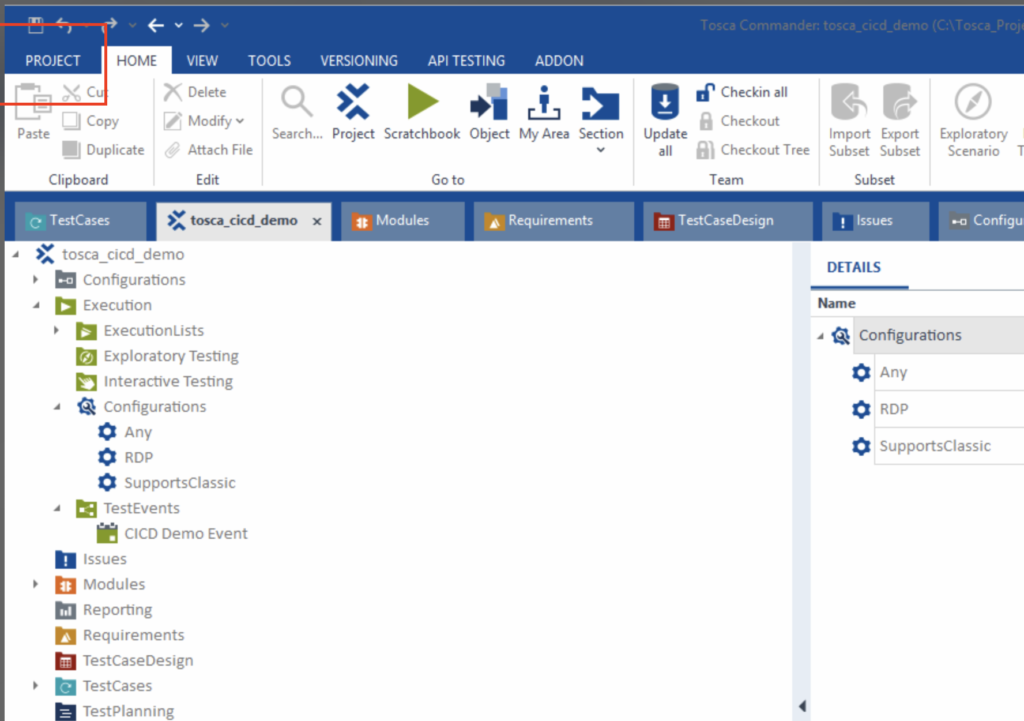Screen dimensions: 1024x721
Task: Close the tosca_cicd_demo tab
Action: pos(317,221)
